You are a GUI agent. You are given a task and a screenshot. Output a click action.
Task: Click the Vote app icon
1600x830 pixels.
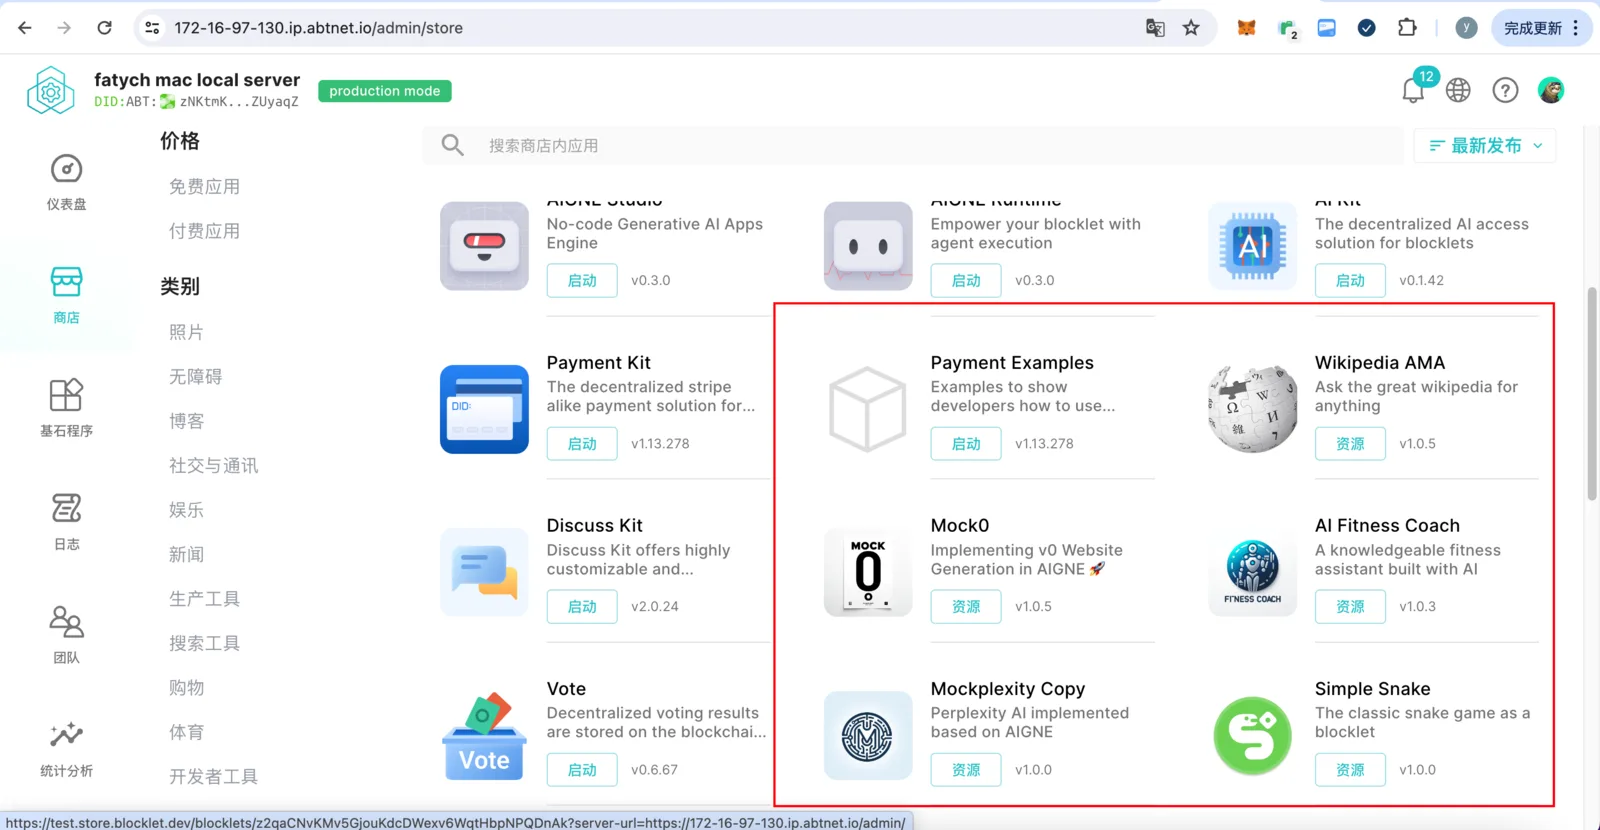pos(484,735)
